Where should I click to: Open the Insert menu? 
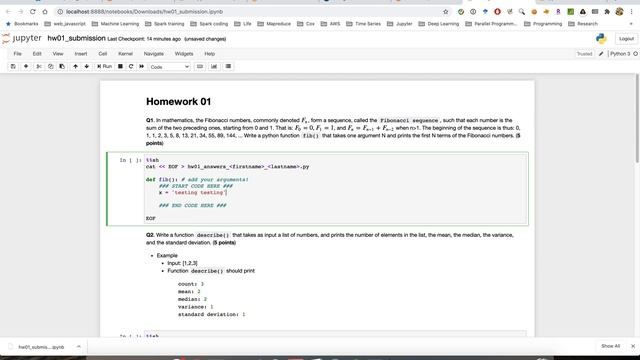click(x=81, y=54)
